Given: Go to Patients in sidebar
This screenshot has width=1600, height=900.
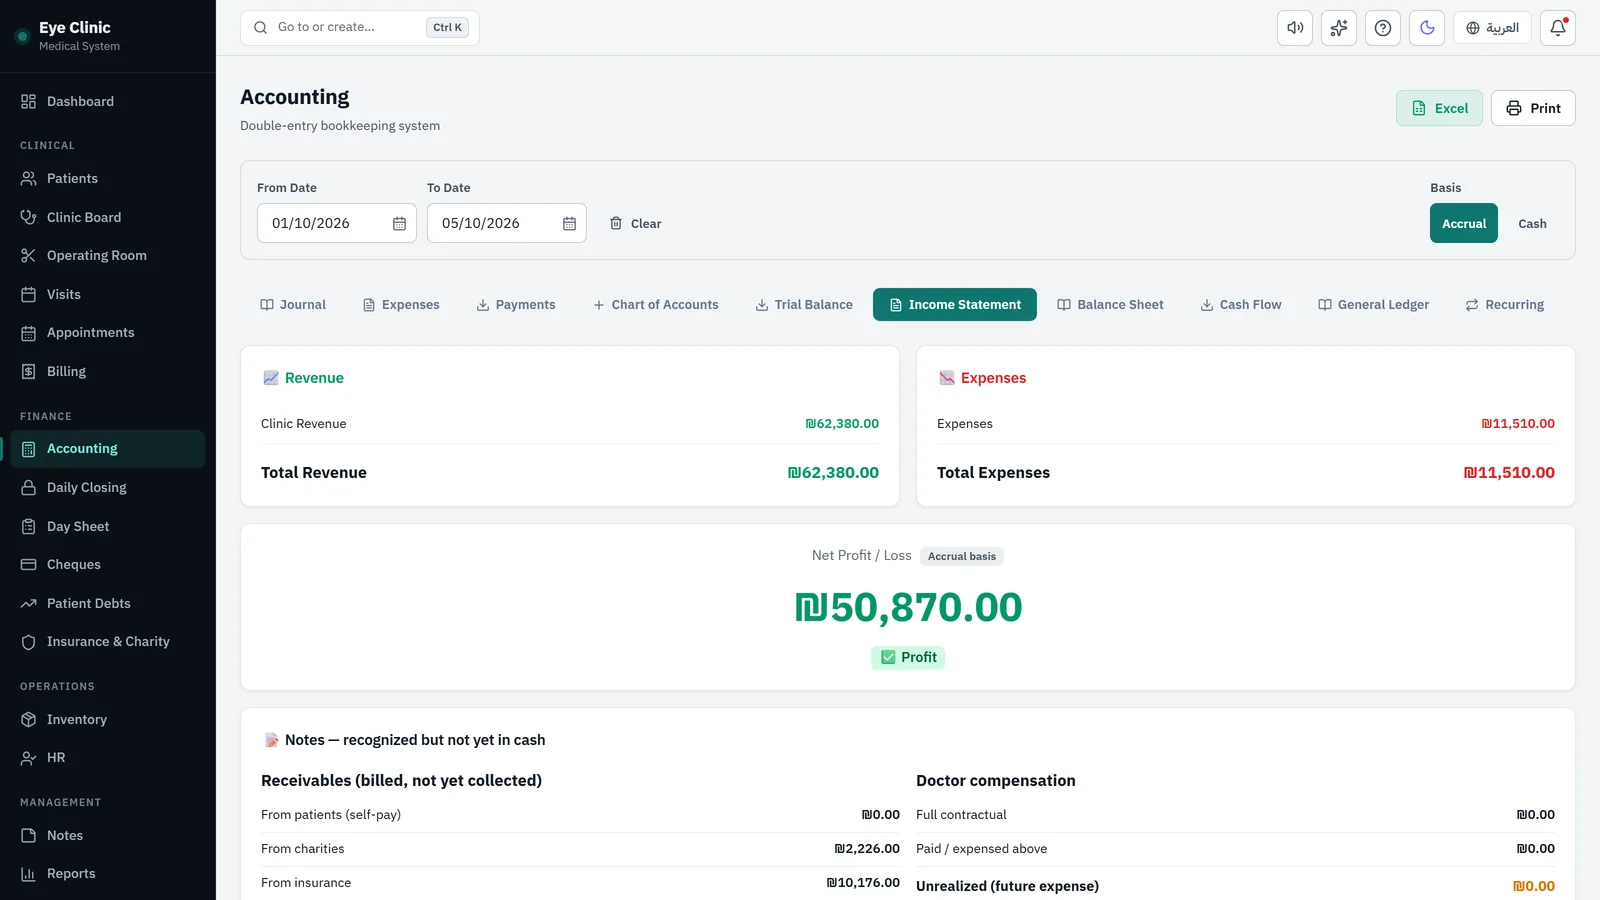Looking at the screenshot, I should 108,178.
